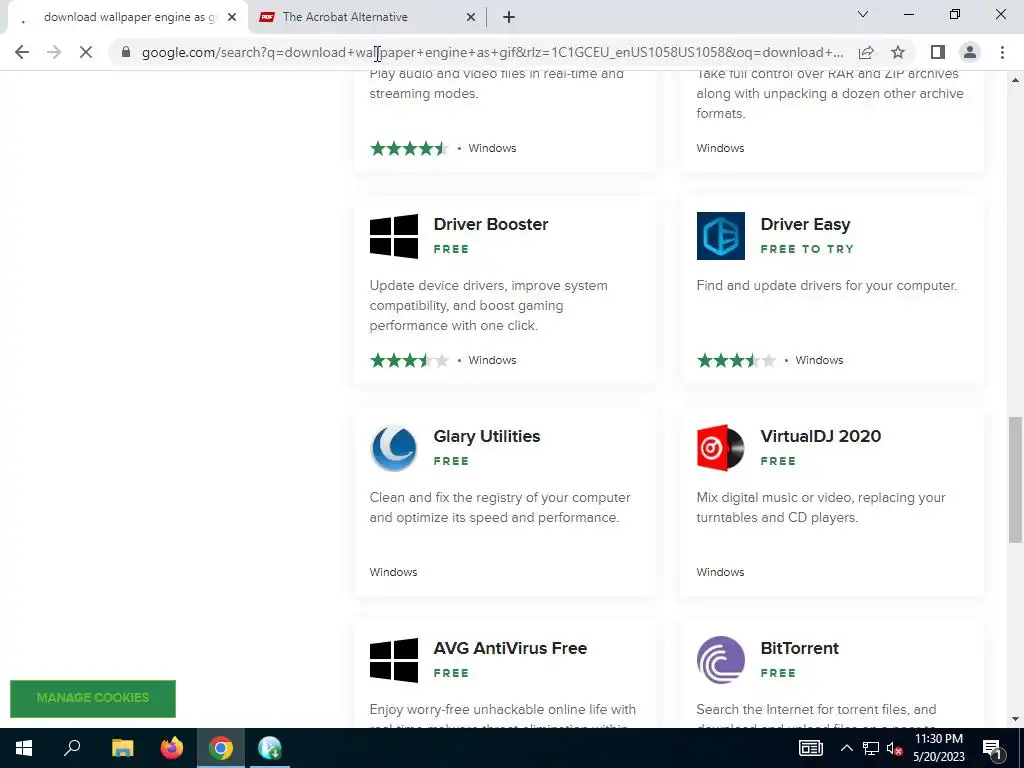Open File Explorer from the taskbar
The height and width of the screenshot is (768, 1024).
click(x=122, y=748)
